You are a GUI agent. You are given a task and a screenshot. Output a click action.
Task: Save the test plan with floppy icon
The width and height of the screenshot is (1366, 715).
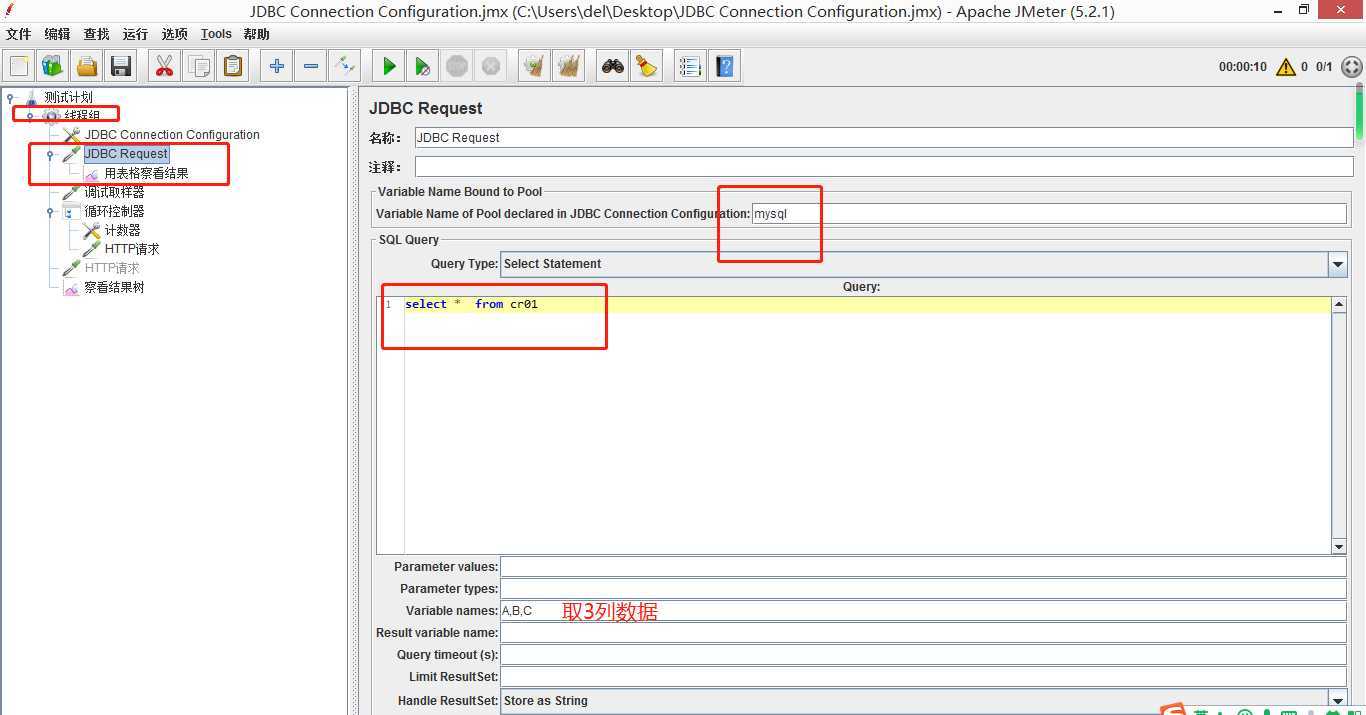[121, 66]
